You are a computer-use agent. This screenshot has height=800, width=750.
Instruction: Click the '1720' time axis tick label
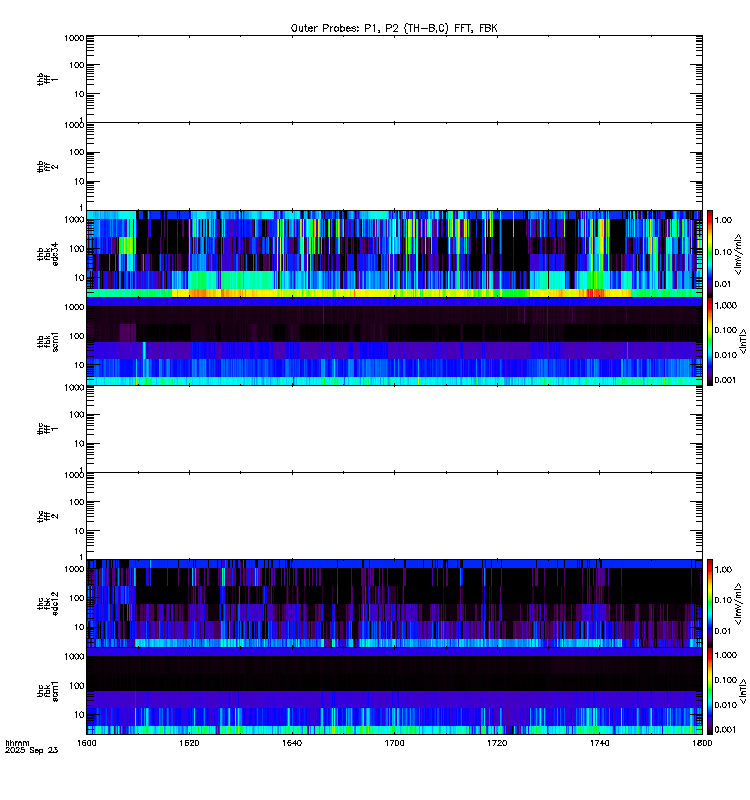pos(497,743)
